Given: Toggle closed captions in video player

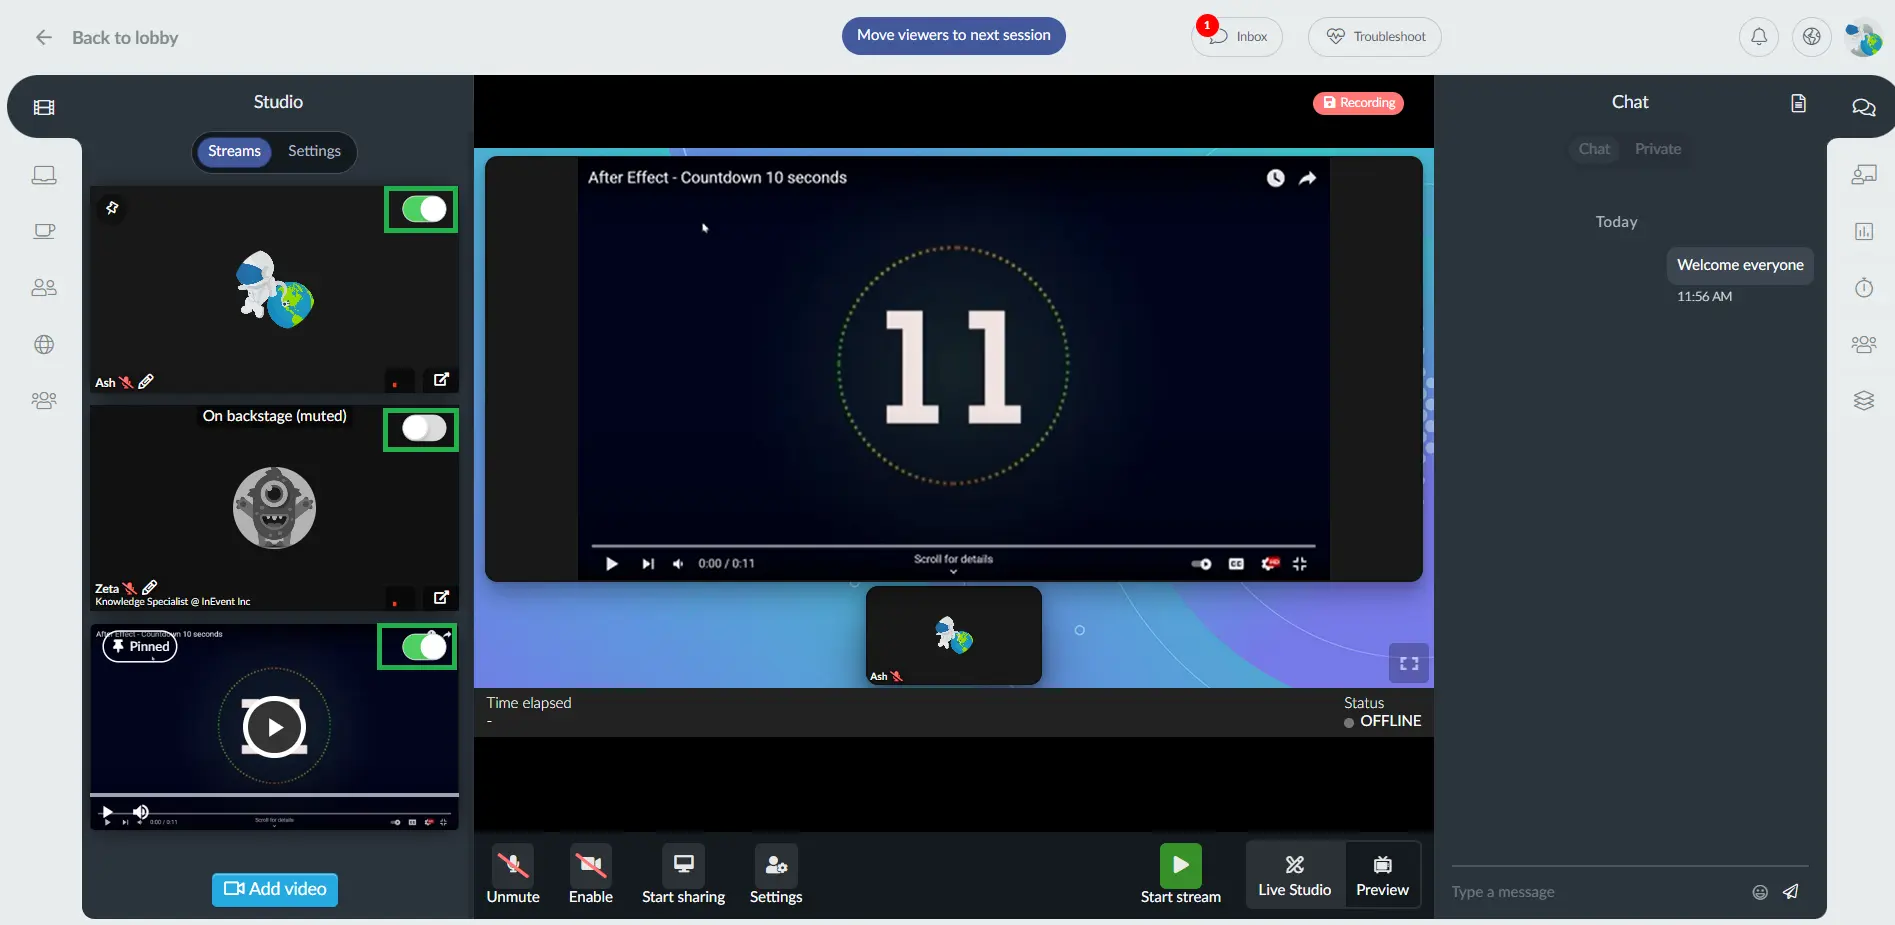Looking at the screenshot, I should tap(1236, 564).
